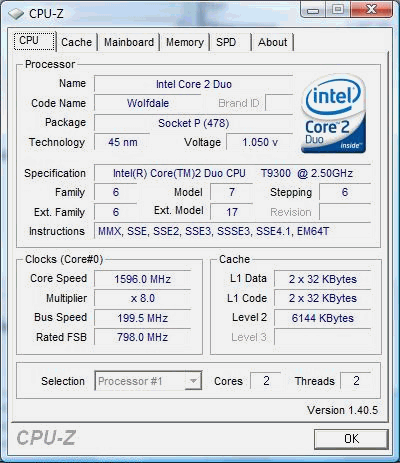Click the Bus Speed value '199.5 MHz'
Screen dimensions: 400x463
coord(143,318)
